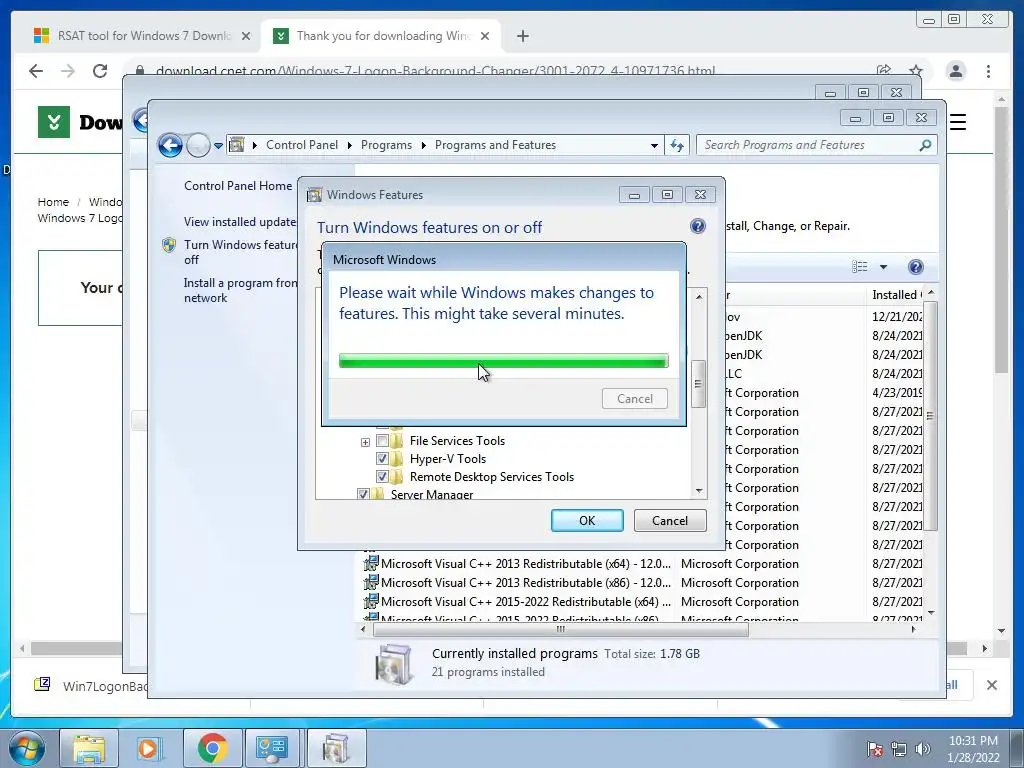Open the website hamburger menu
This screenshot has width=1024, height=768.
[957, 121]
